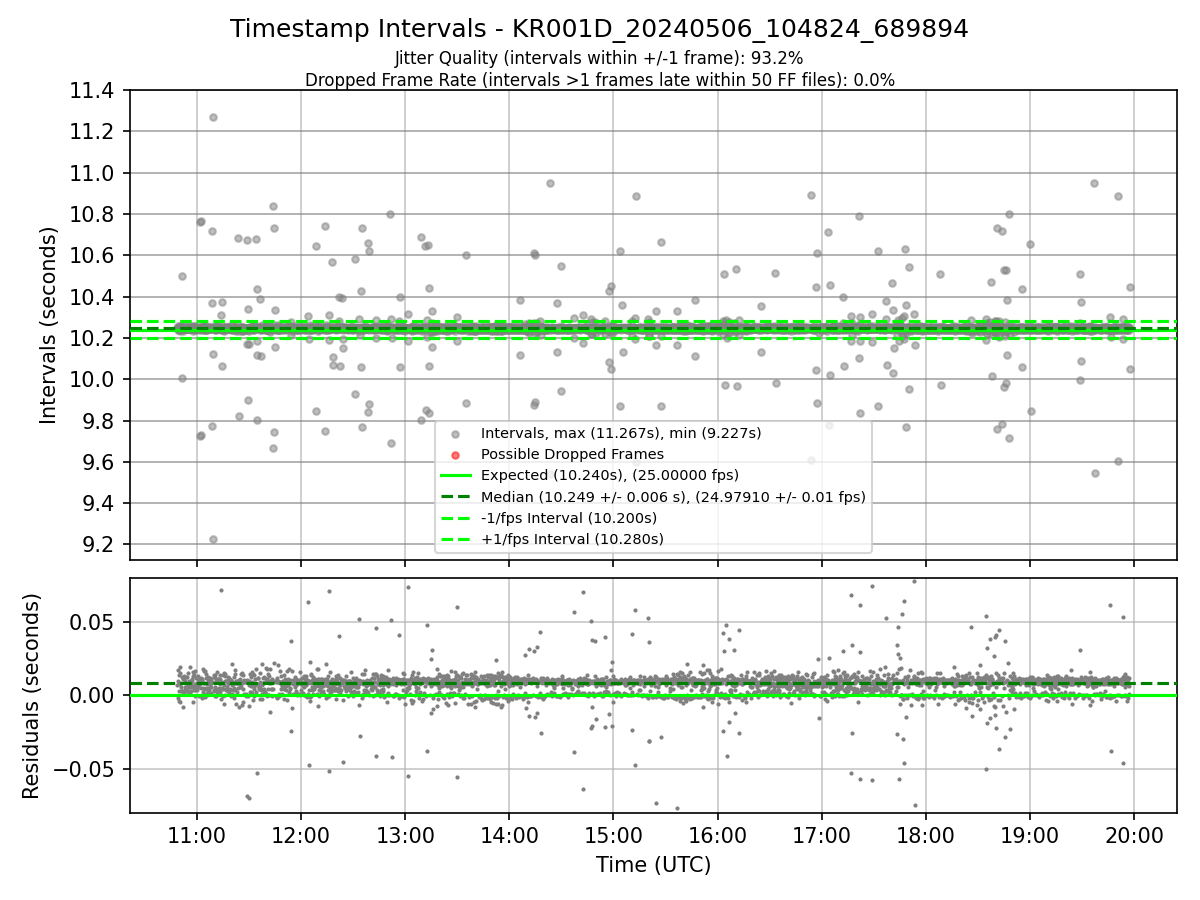The width and height of the screenshot is (1200, 900).
Task: Click the gray dot marker beside Intervals legend entry
Action: coord(455,434)
